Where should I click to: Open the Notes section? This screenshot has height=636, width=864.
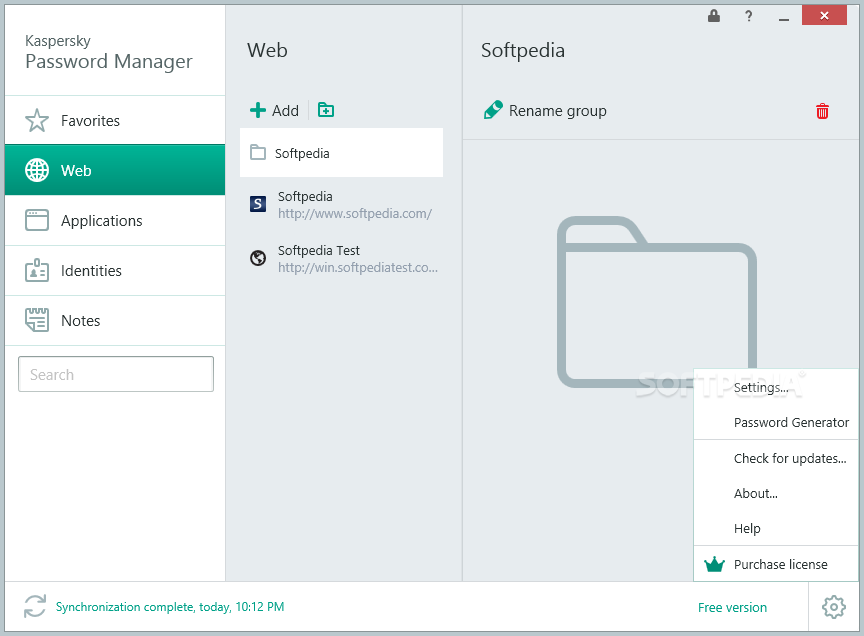click(x=115, y=321)
